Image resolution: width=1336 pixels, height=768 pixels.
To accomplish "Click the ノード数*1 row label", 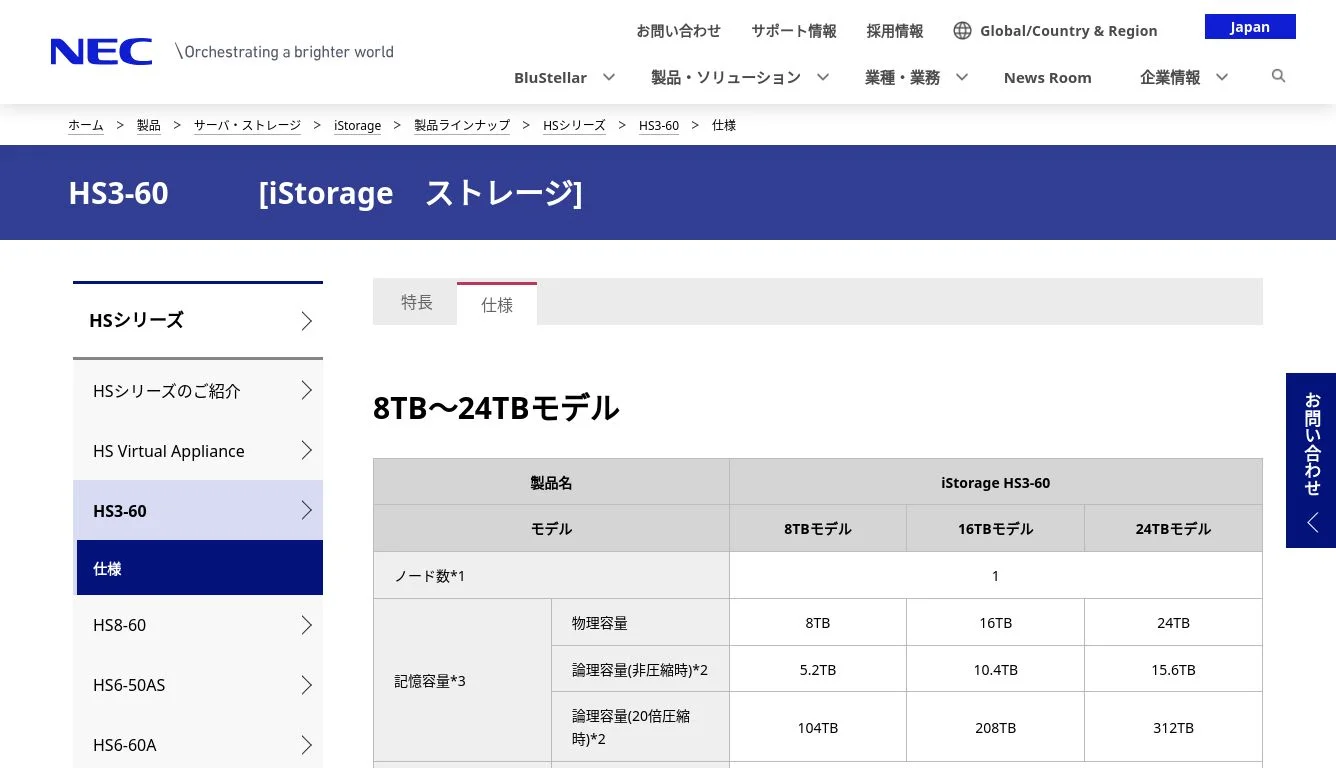I will click(x=551, y=575).
